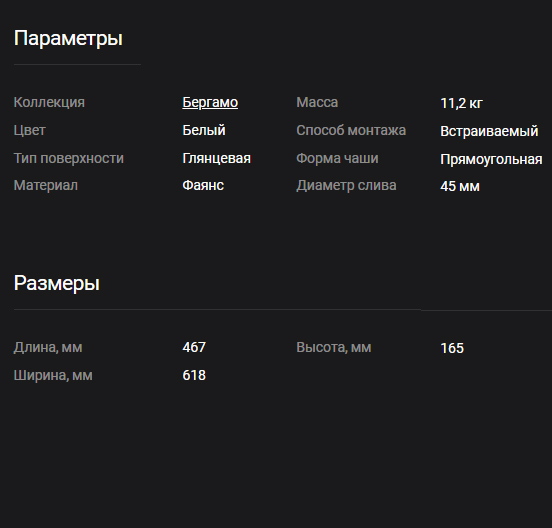This screenshot has width=552, height=528.
Task: Select the Тип поверхности label
Action: point(69,158)
